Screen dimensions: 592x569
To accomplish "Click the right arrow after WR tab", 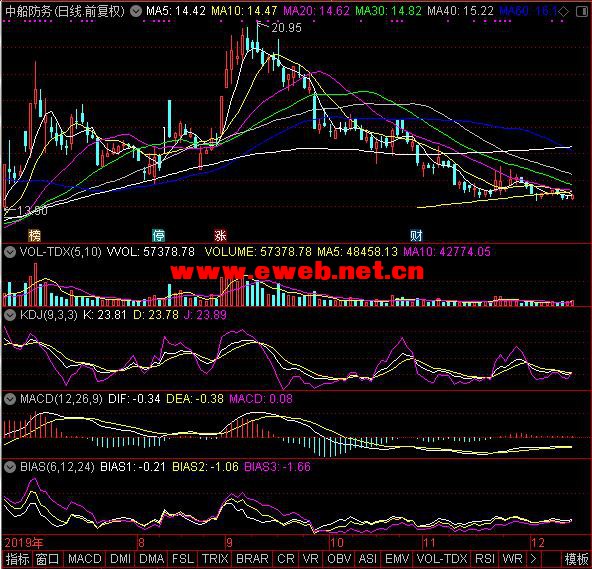I will pos(533,559).
